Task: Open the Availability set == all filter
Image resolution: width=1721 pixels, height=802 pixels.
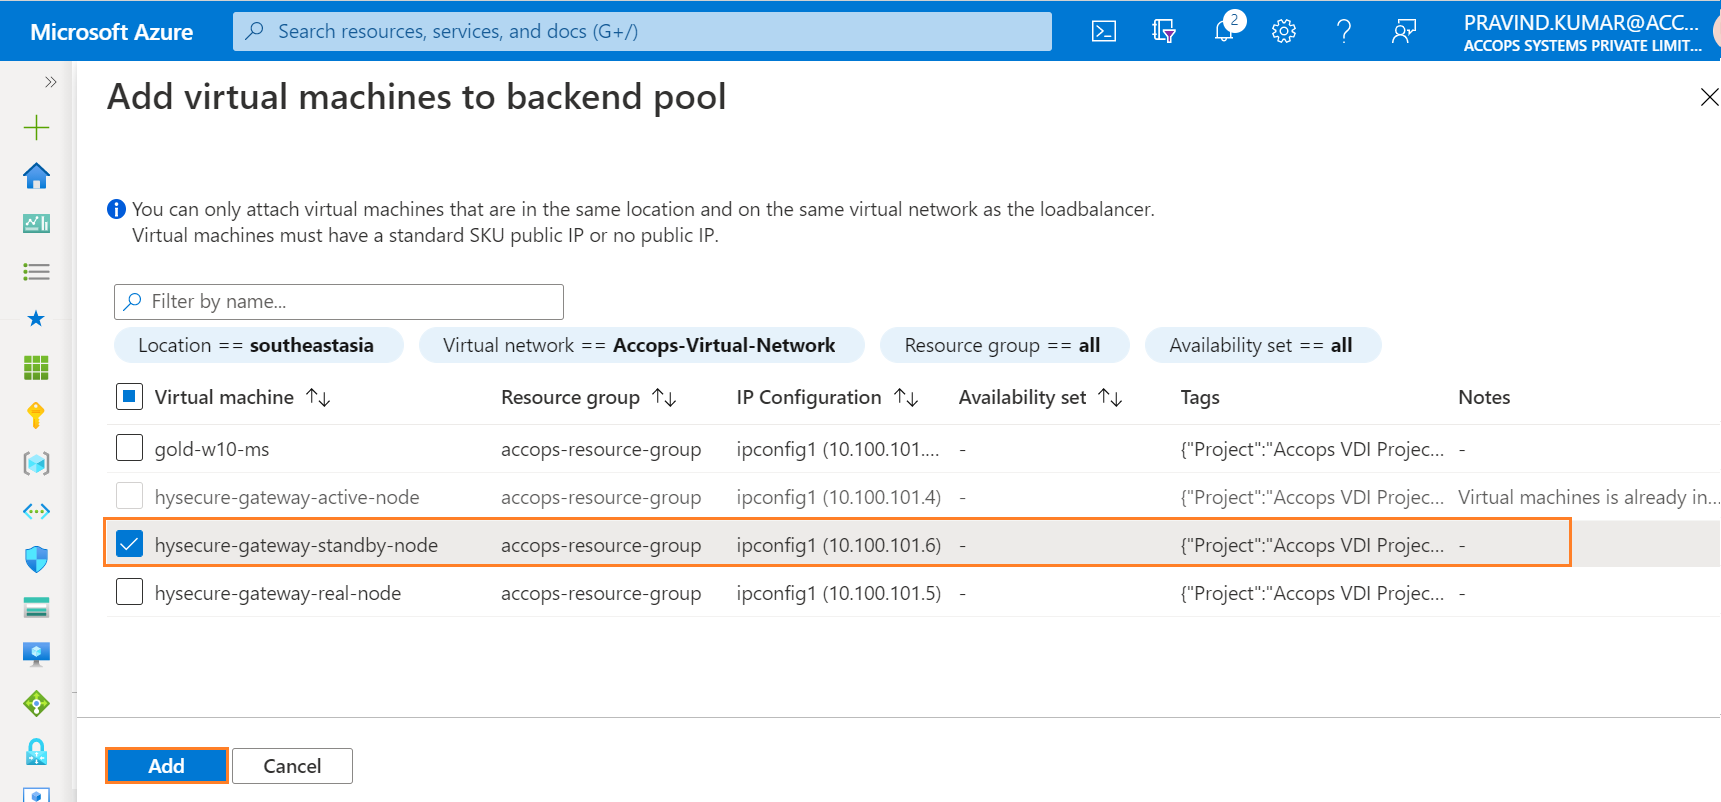Action: click(x=1262, y=345)
